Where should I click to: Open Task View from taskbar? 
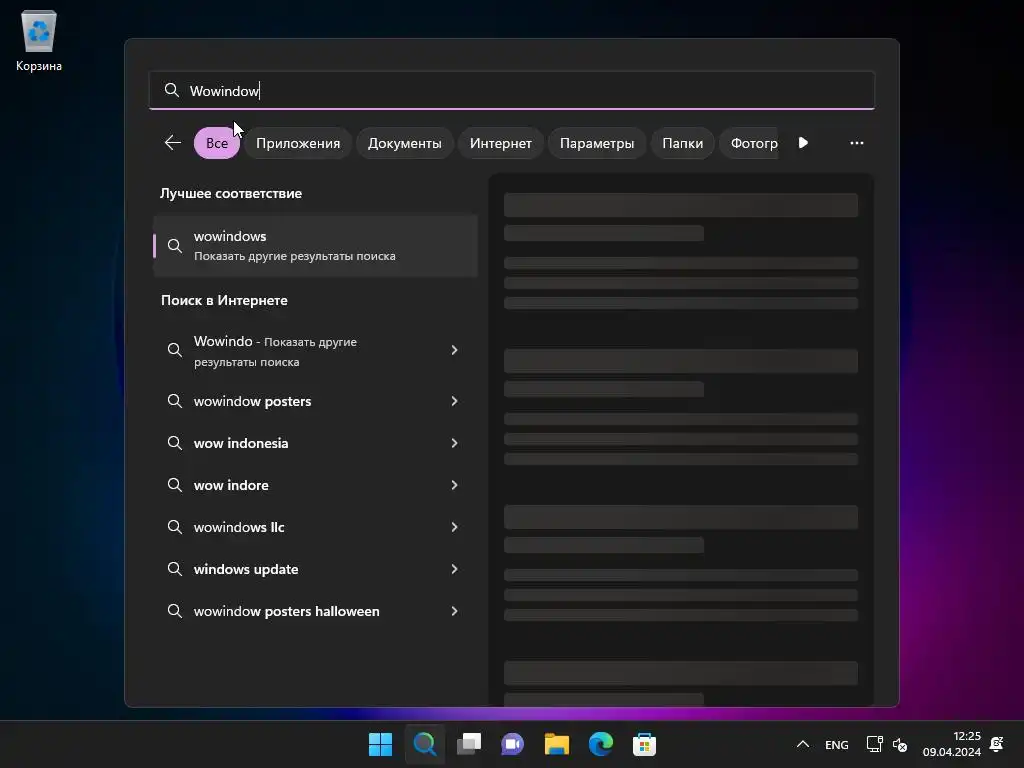point(469,744)
